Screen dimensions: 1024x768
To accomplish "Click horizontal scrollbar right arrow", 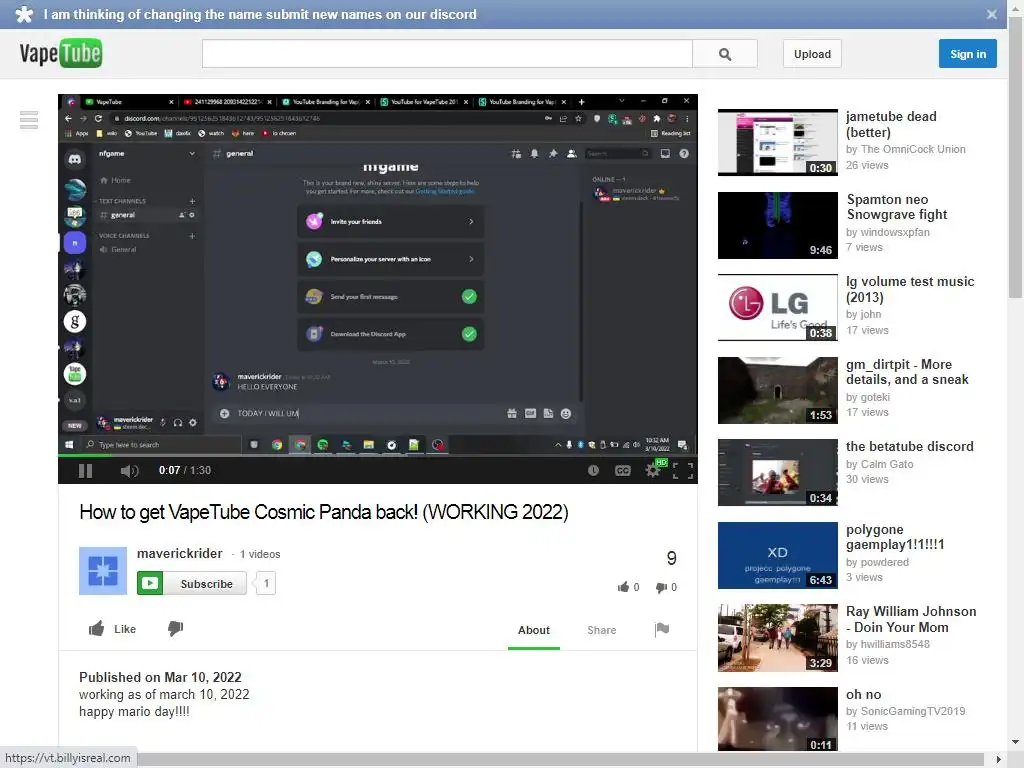I will (x=999, y=760).
